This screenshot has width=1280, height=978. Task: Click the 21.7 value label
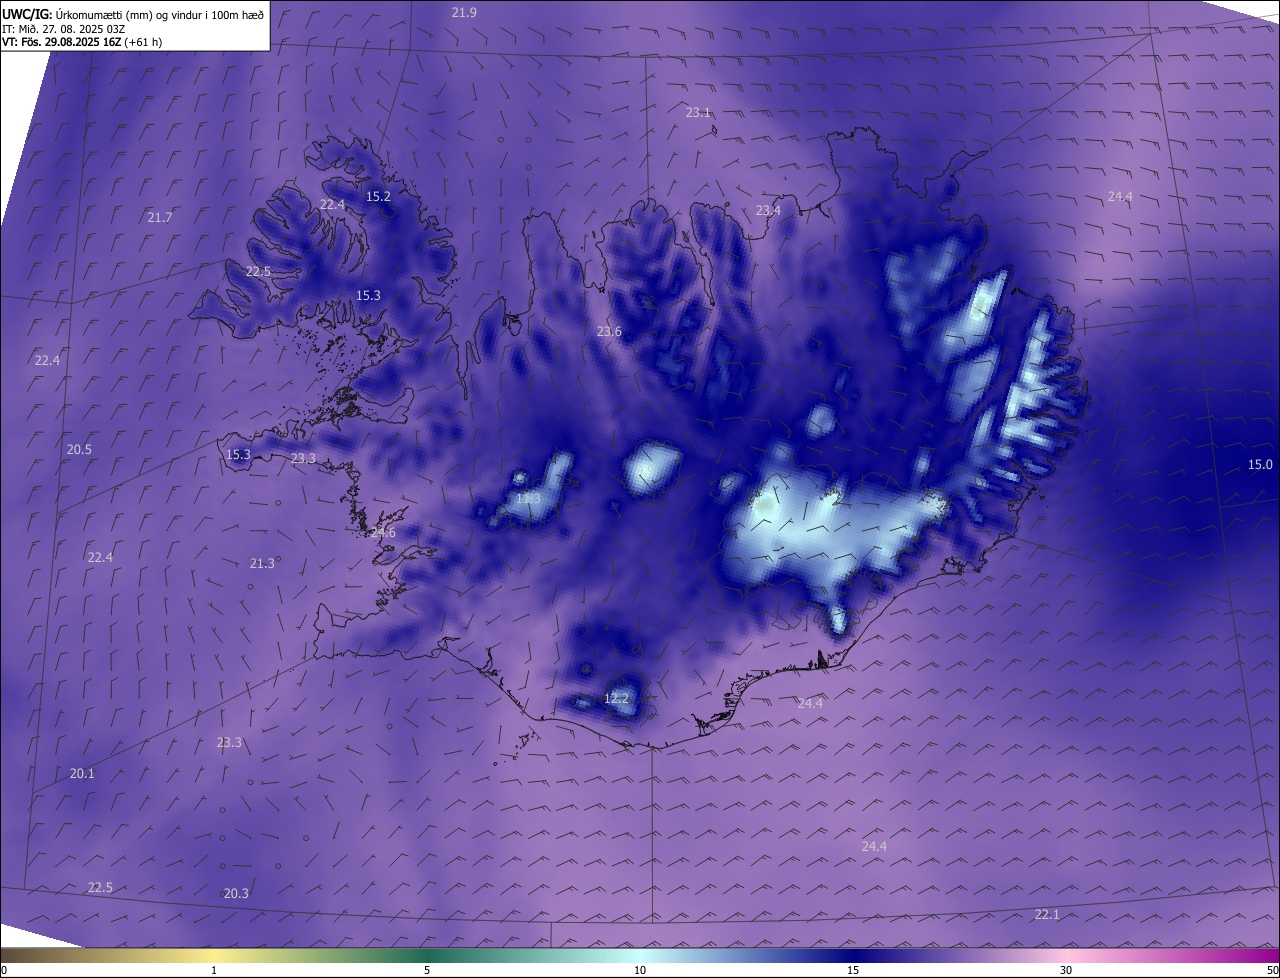click(160, 218)
